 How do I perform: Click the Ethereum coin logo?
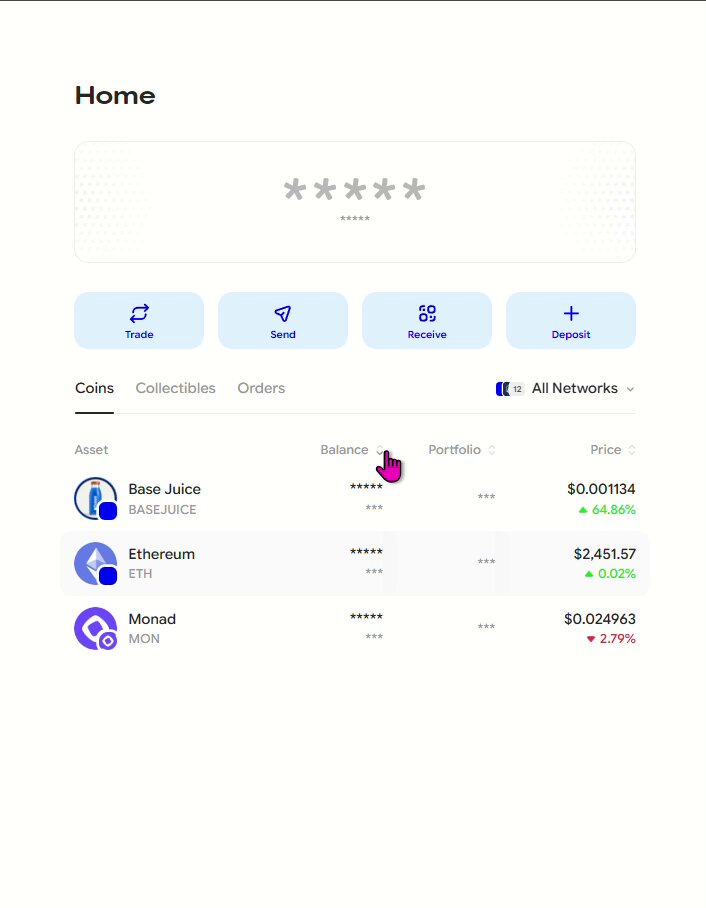96,563
